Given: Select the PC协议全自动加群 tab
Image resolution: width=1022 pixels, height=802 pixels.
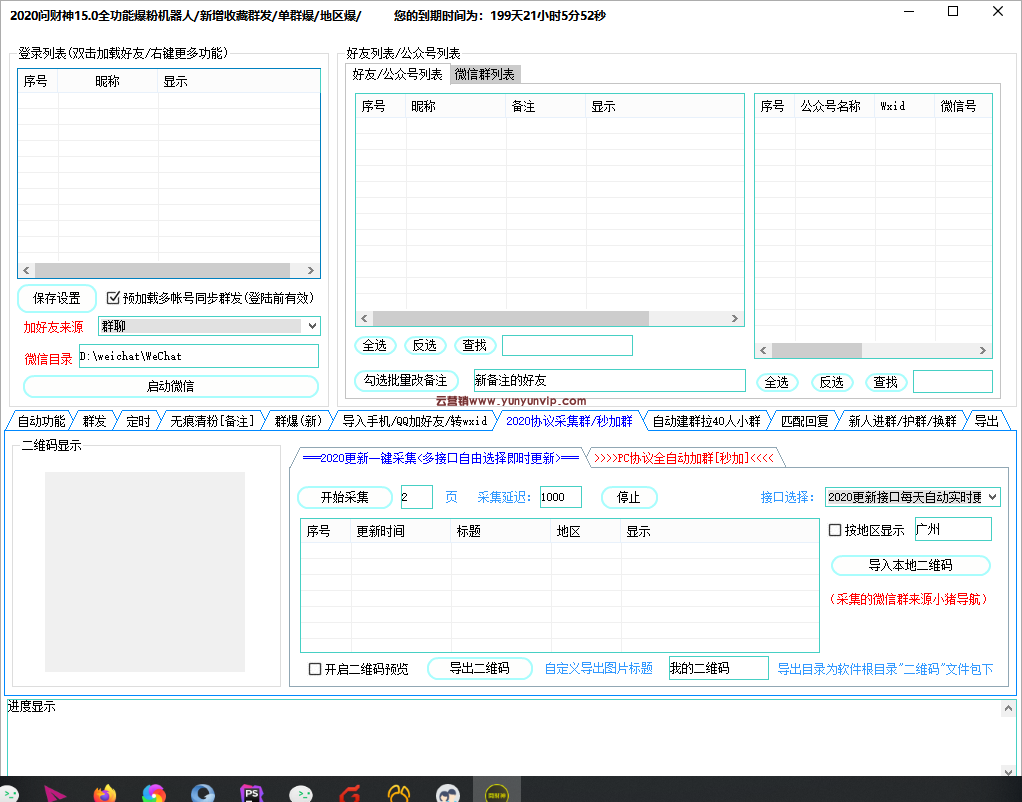Looking at the screenshot, I should tap(684, 458).
